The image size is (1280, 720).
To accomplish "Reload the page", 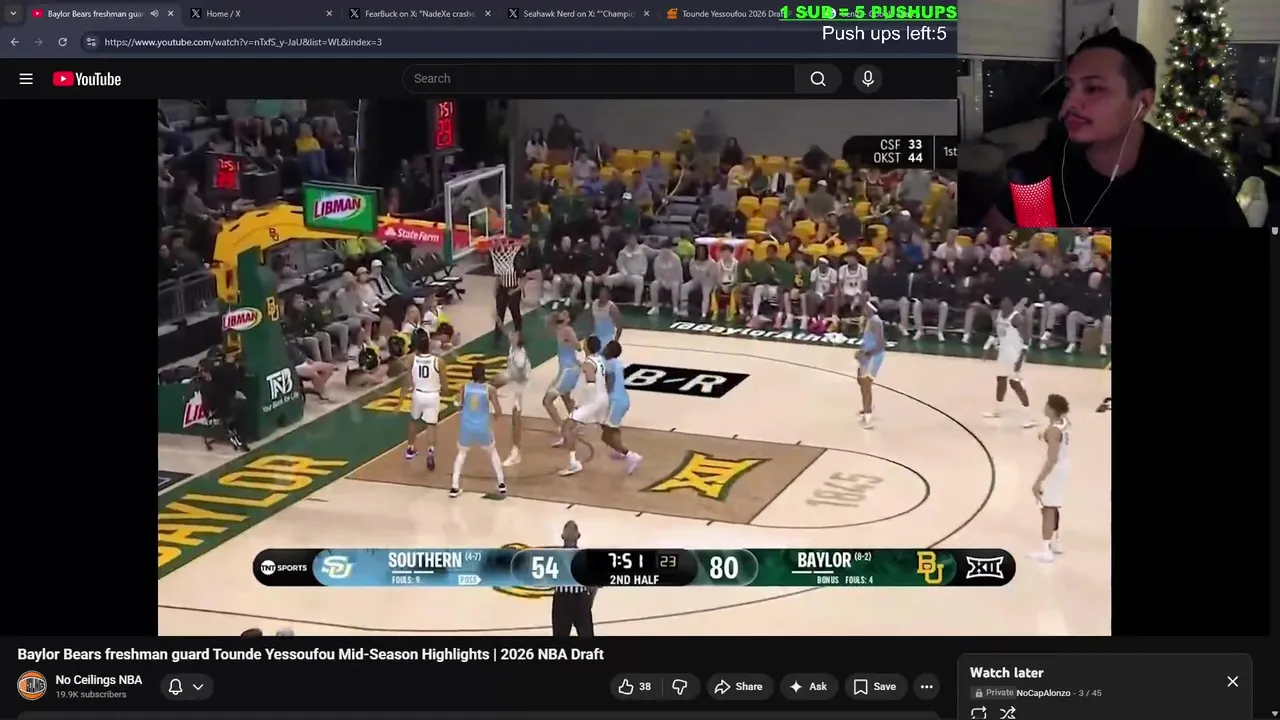I will pos(62,42).
